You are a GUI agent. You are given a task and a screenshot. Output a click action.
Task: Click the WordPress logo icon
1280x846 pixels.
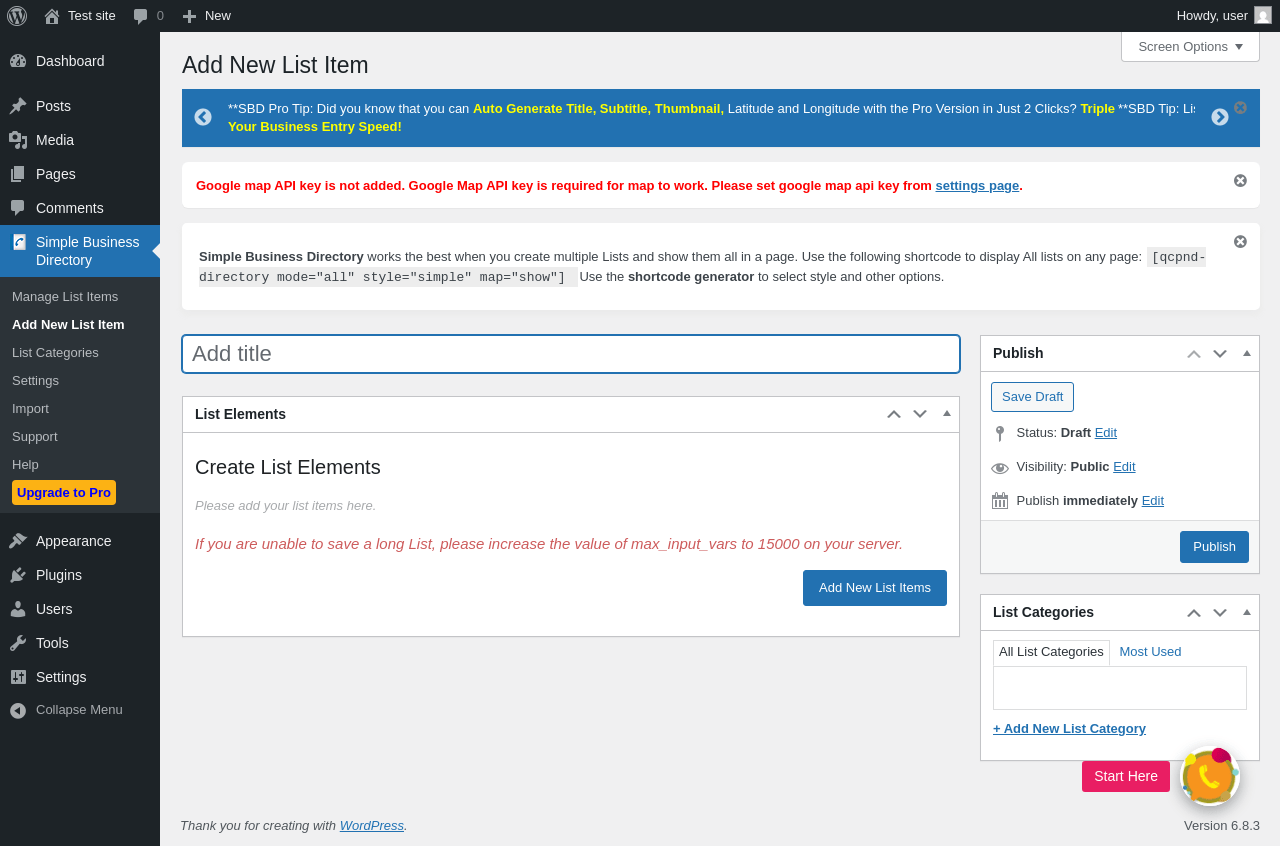17,16
